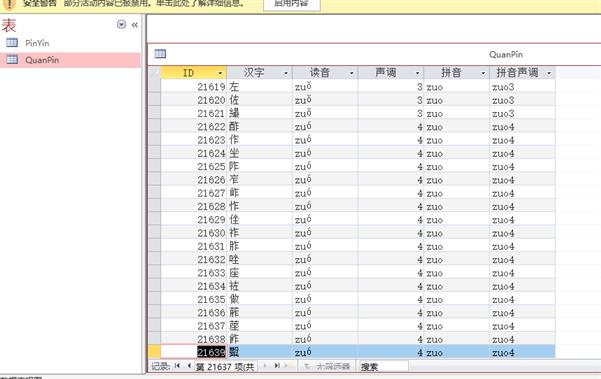
Task: Click ID cell 21625
Action: pos(194,166)
